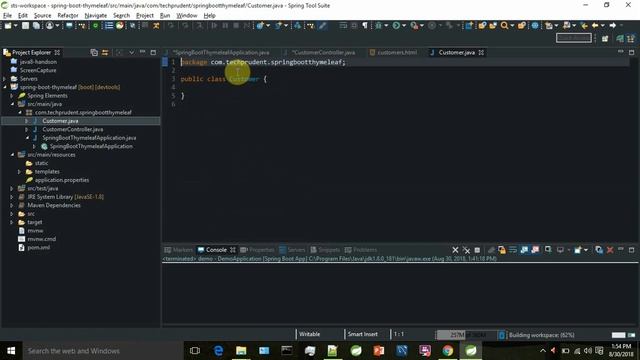640x360 pixels.
Task: Switch to SpringBootThymeleafApplication.java editor tab
Action: point(220,52)
